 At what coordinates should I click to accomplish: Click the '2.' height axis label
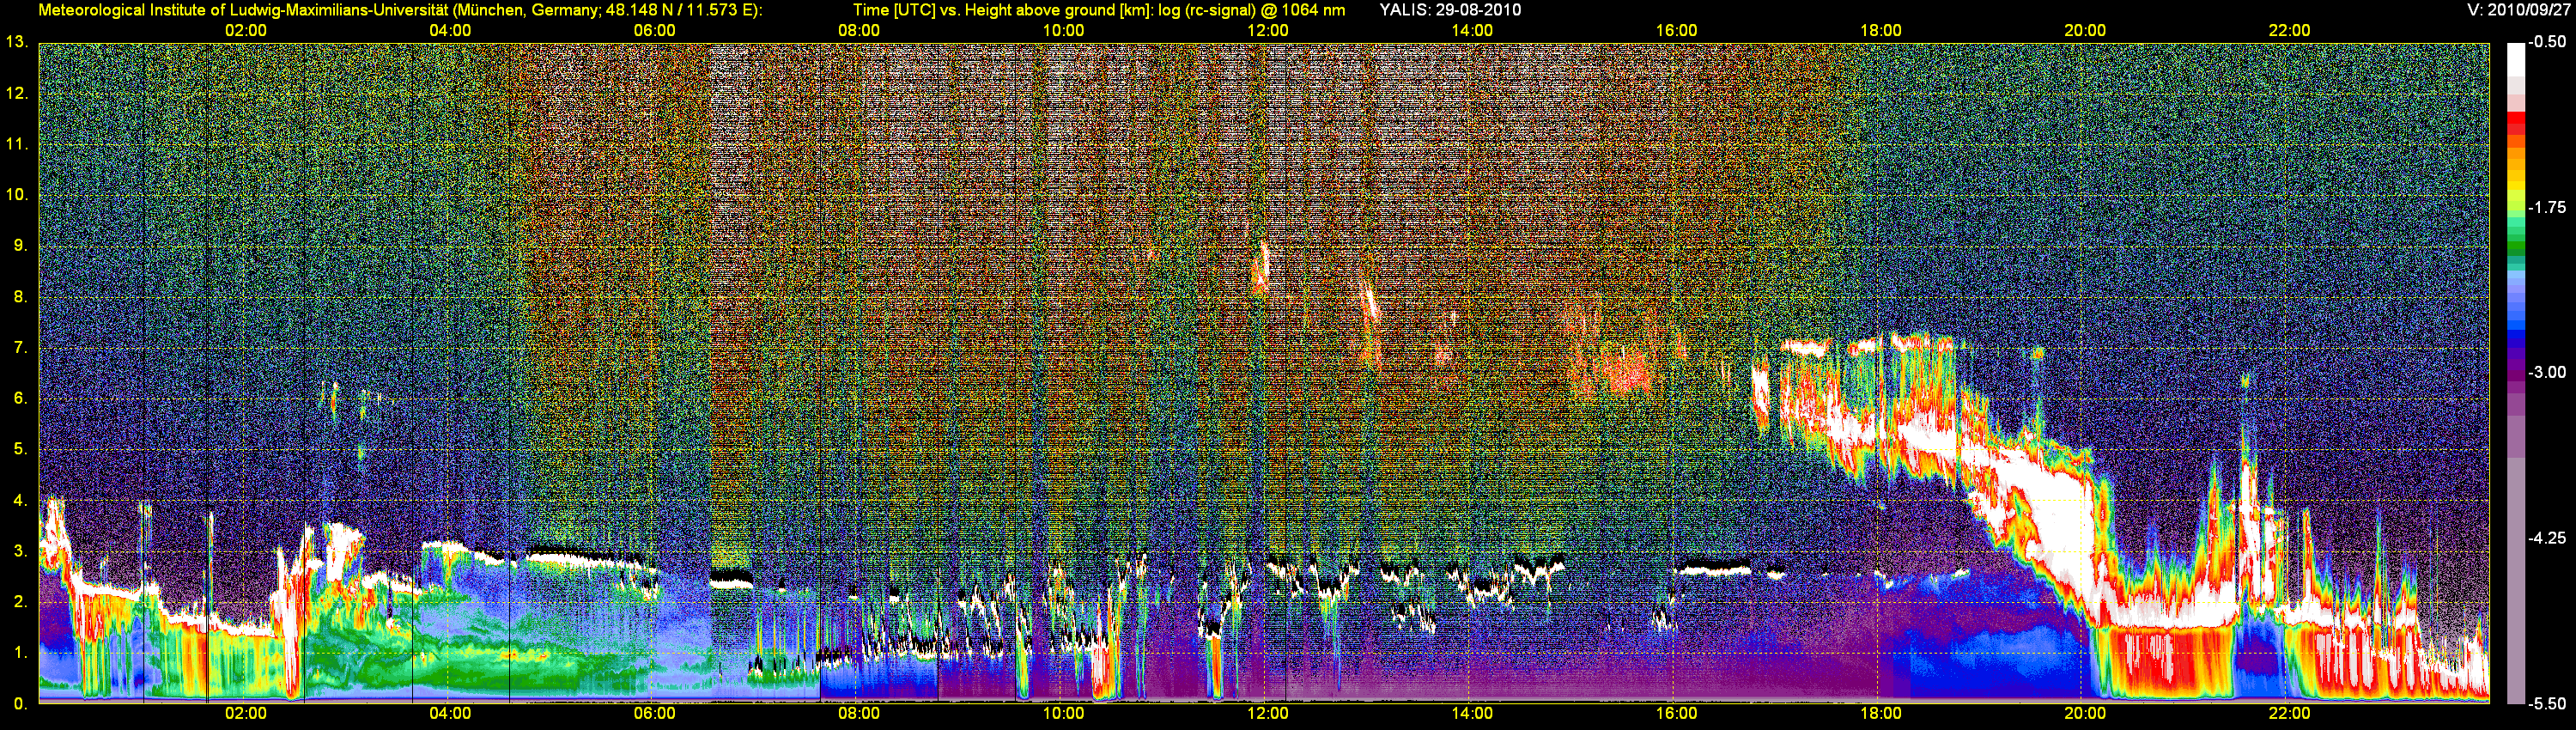(20, 602)
